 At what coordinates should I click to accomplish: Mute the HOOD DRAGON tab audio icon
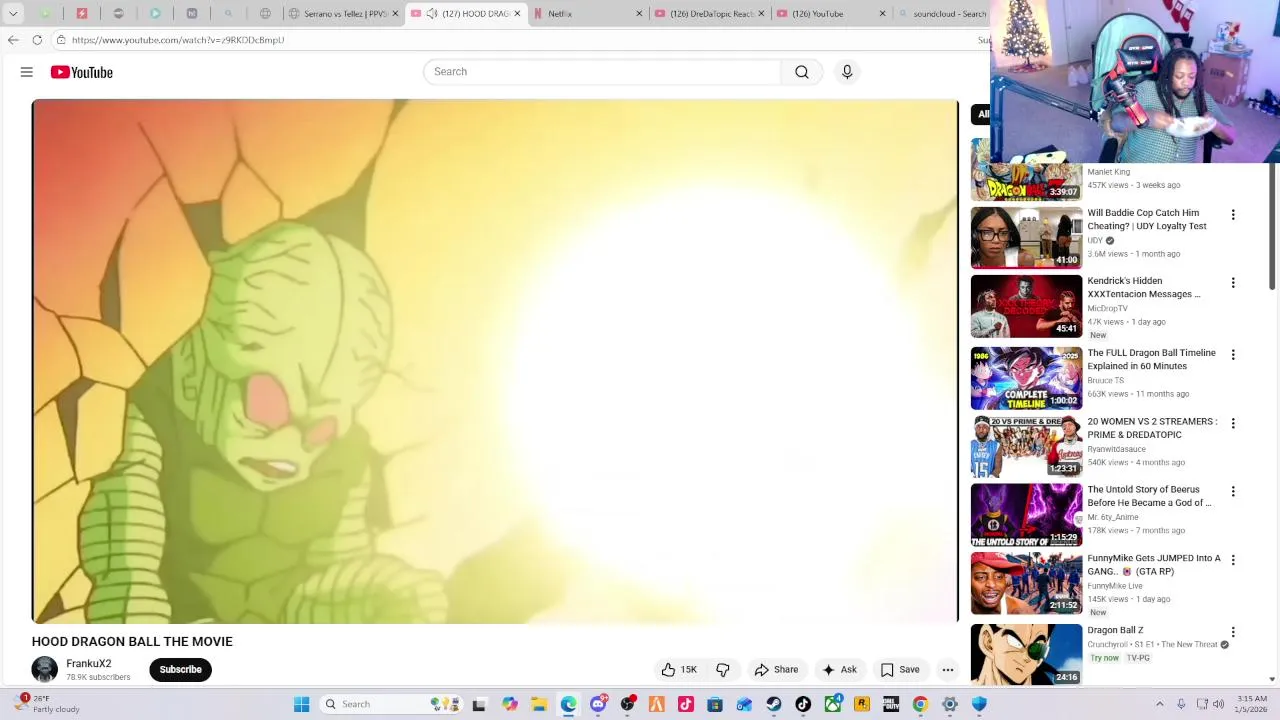(x=431, y=14)
